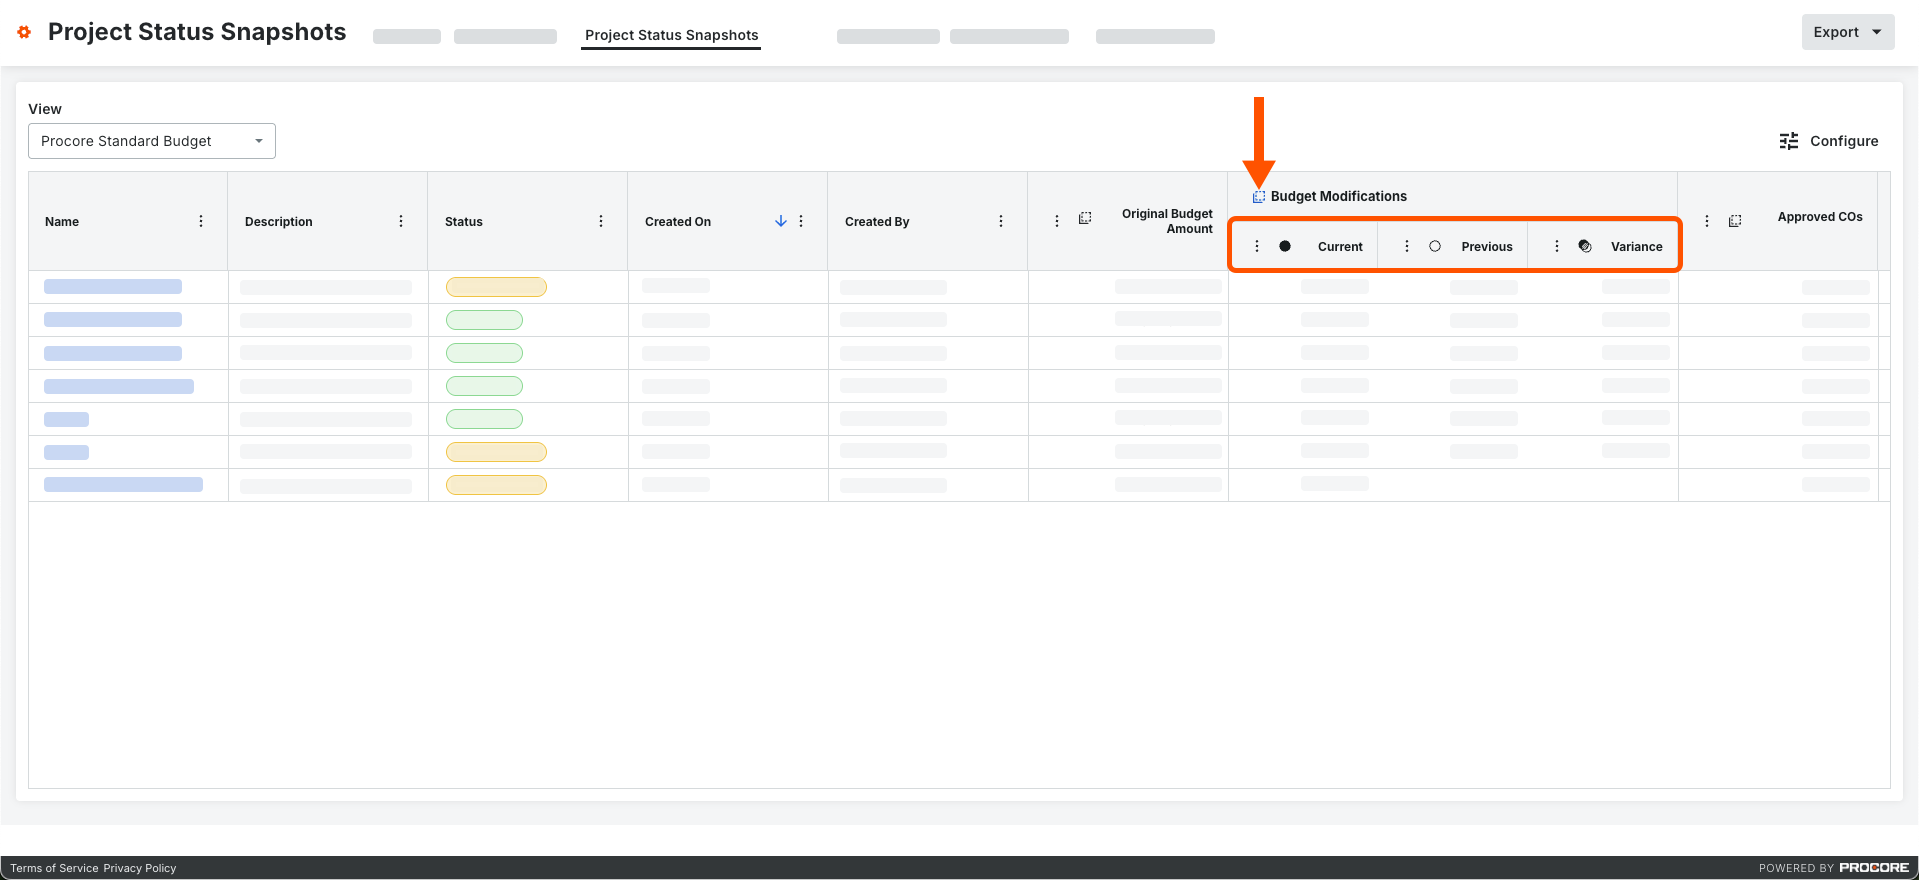This screenshot has width=1919, height=880.
Task: Open the Created On column options menu
Action: [x=801, y=221]
